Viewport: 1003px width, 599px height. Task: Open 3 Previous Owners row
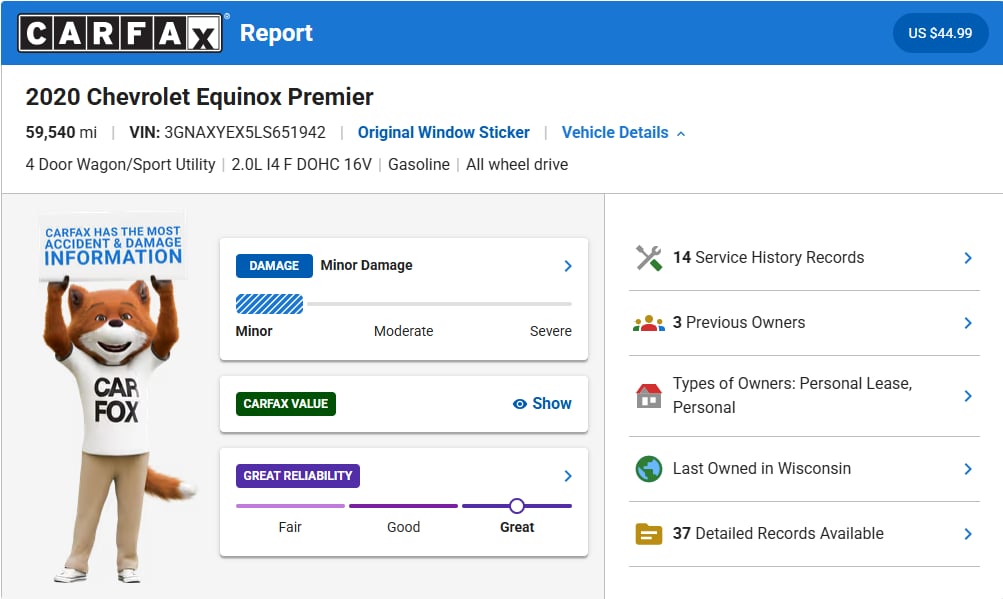pos(804,323)
